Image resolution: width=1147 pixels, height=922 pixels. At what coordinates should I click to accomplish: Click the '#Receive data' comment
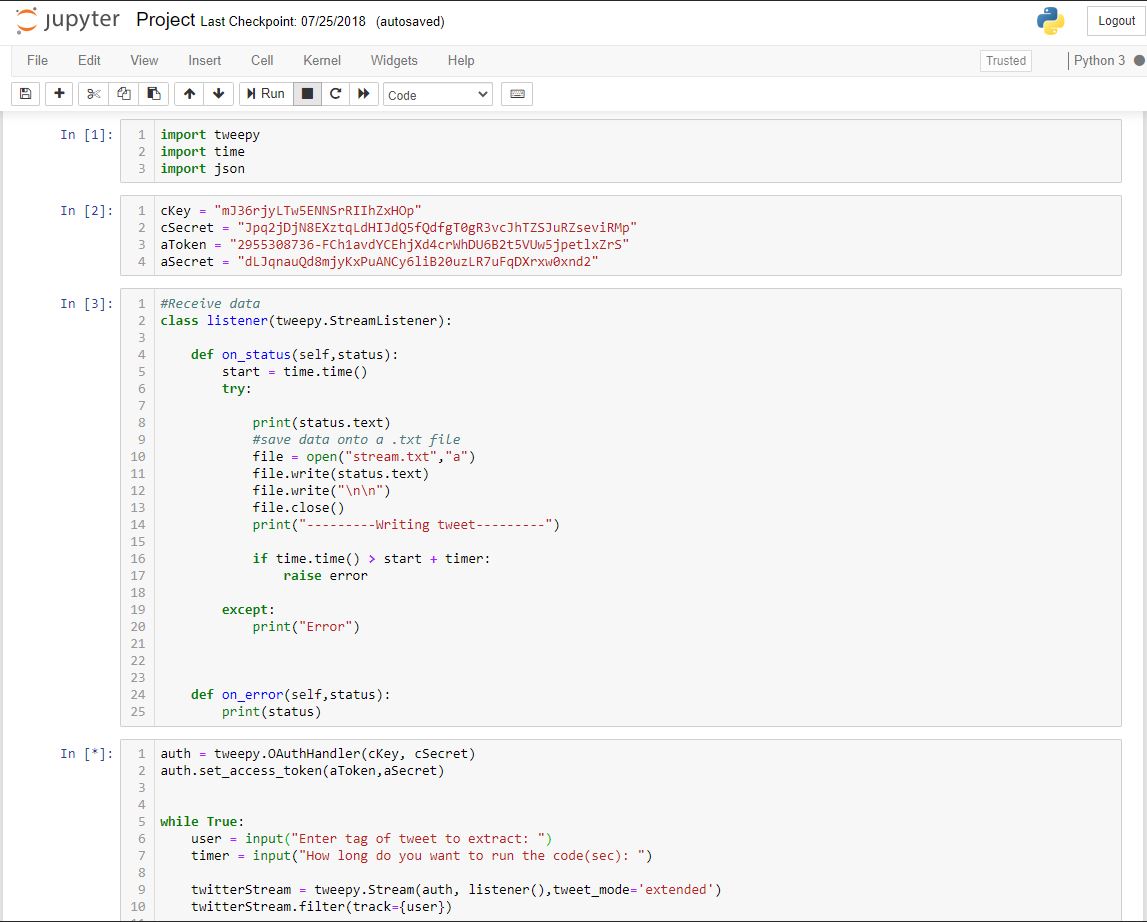[210, 304]
